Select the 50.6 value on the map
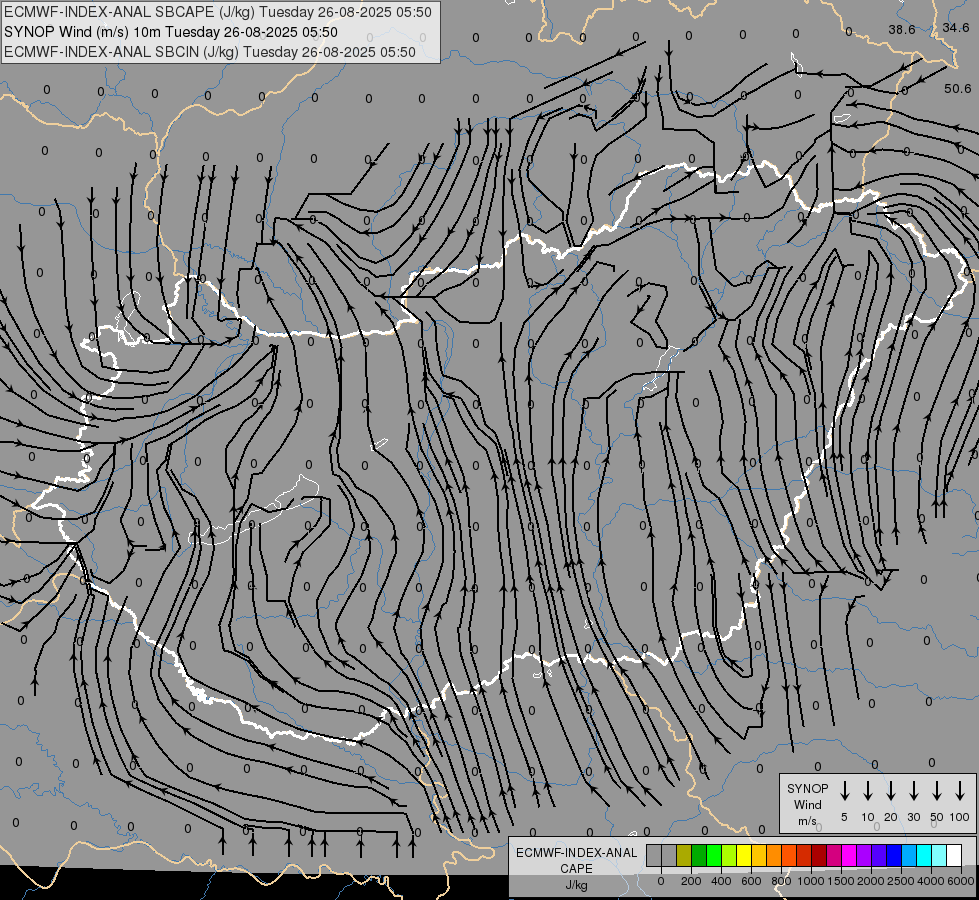This screenshot has width=979, height=900. click(958, 89)
